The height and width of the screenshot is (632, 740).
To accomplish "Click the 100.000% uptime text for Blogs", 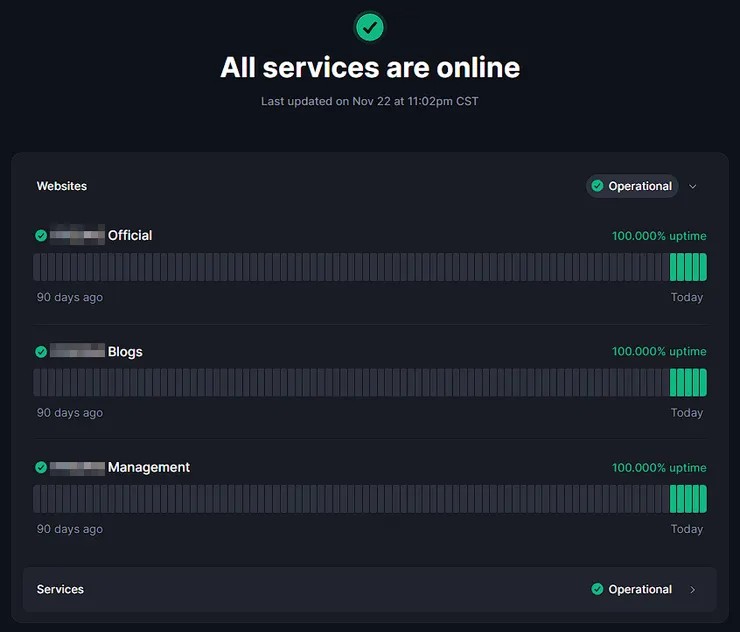I will pos(659,352).
